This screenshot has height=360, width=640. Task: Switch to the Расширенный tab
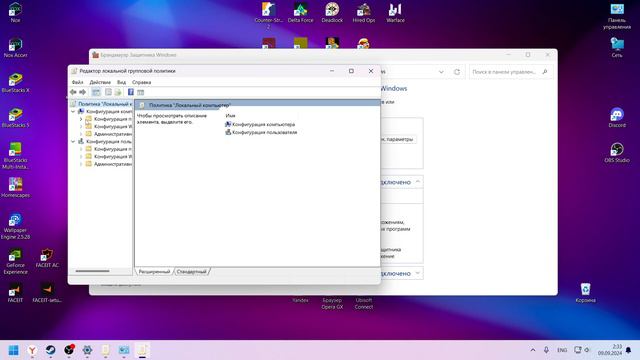tap(154, 271)
